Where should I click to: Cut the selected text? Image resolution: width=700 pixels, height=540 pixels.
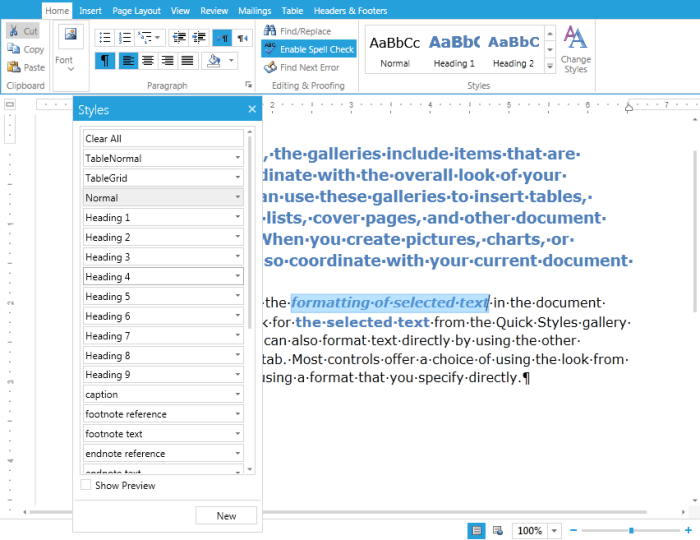pos(23,31)
